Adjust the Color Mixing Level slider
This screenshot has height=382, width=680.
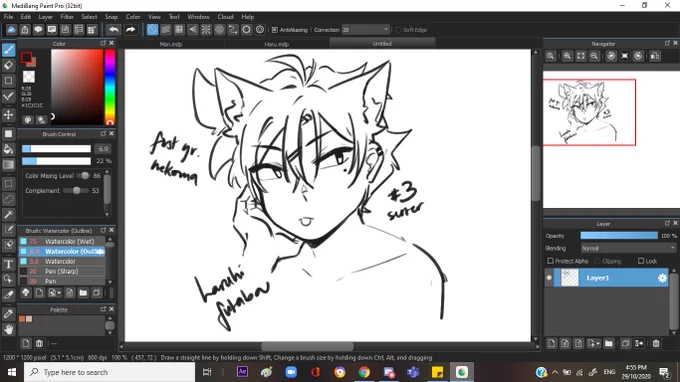tap(83, 176)
